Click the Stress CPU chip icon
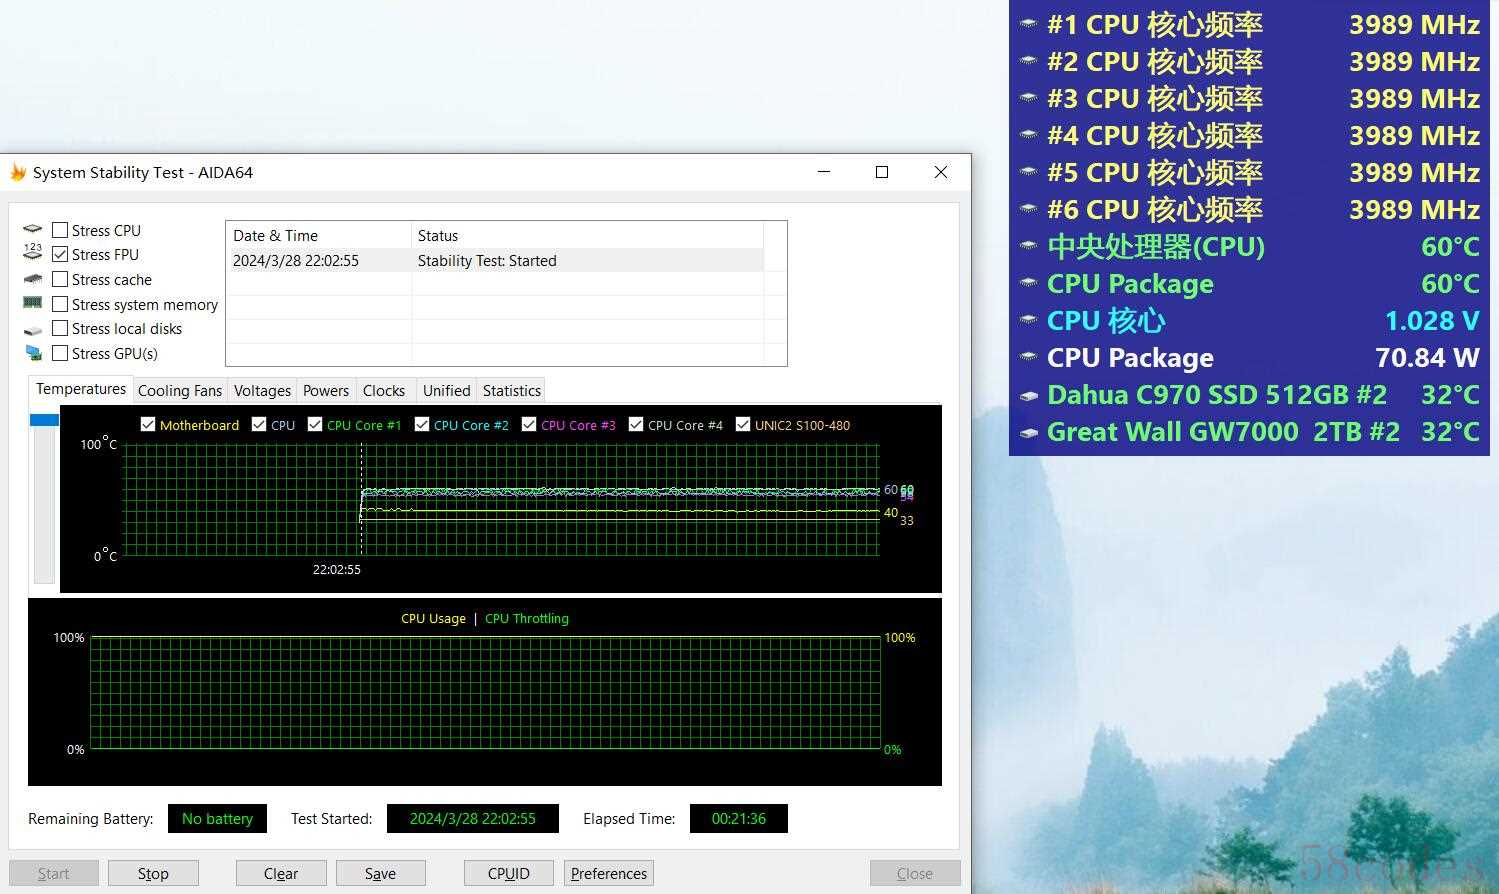Image resolution: width=1499 pixels, height=894 pixels. [x=33, y=230]
